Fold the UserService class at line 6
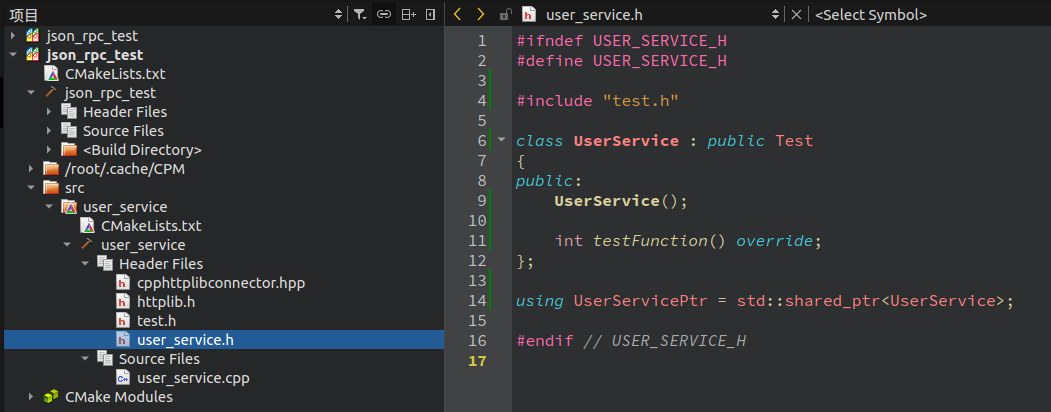 tap(501, 141)
